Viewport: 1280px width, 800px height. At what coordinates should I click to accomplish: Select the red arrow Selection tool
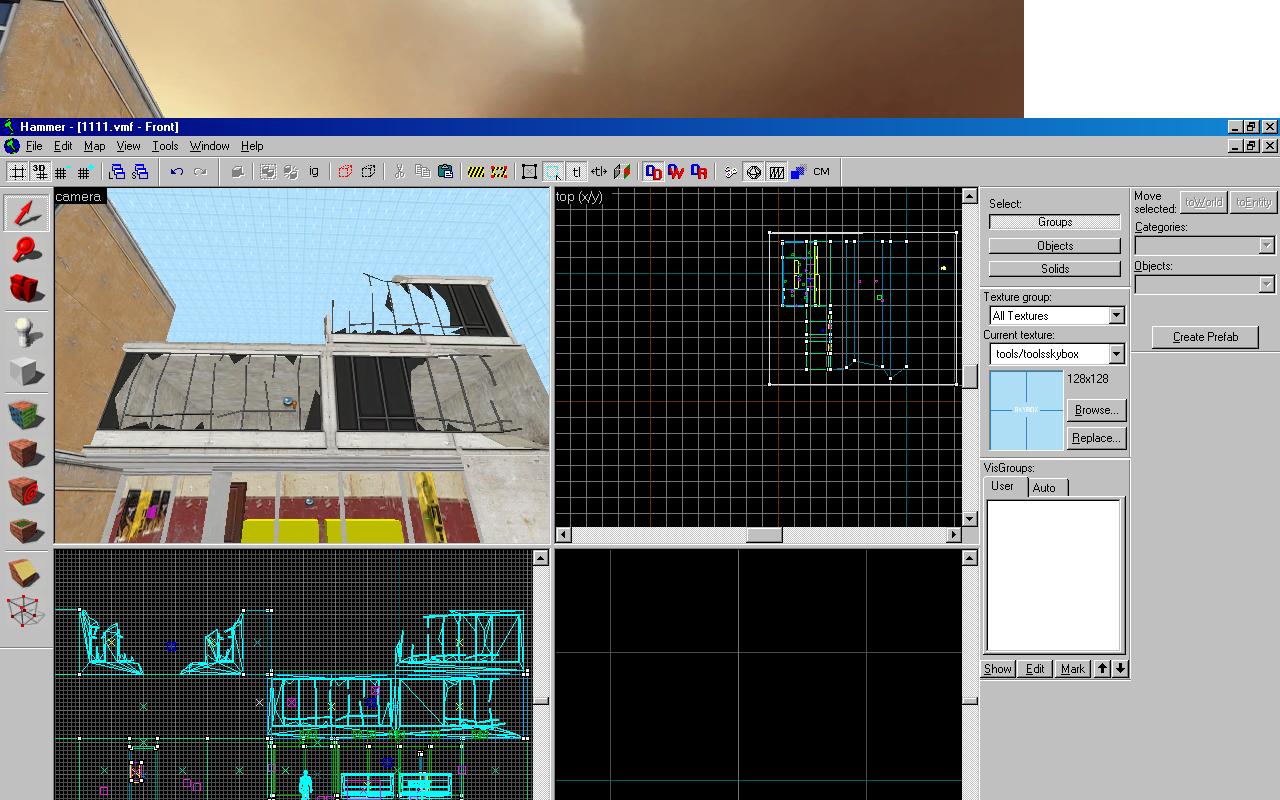click(x=27, y=212)
